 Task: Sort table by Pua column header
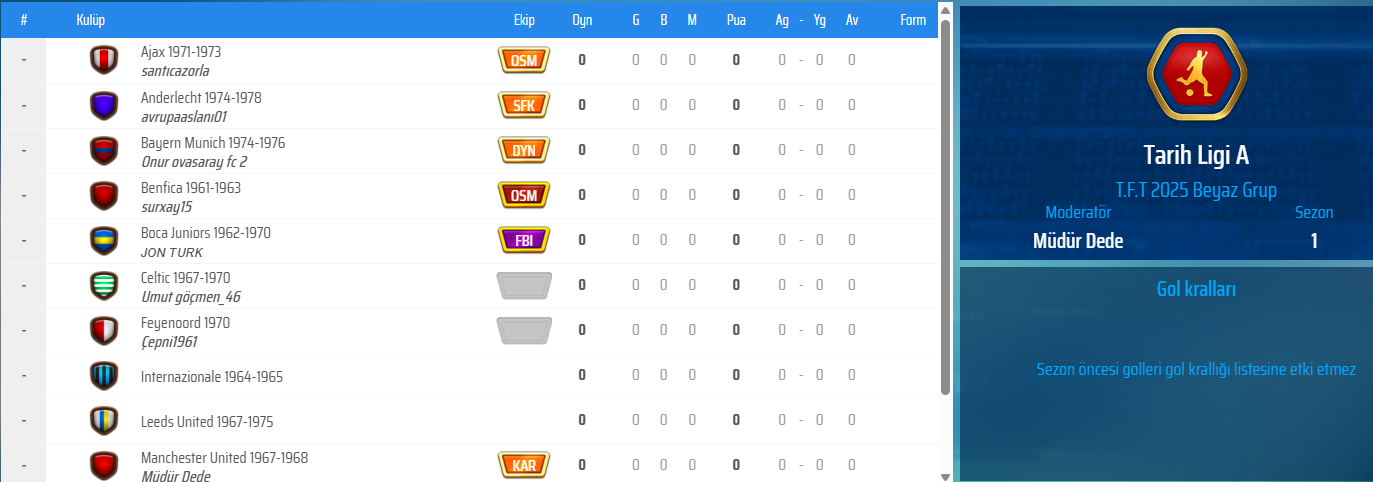(736, 20)
